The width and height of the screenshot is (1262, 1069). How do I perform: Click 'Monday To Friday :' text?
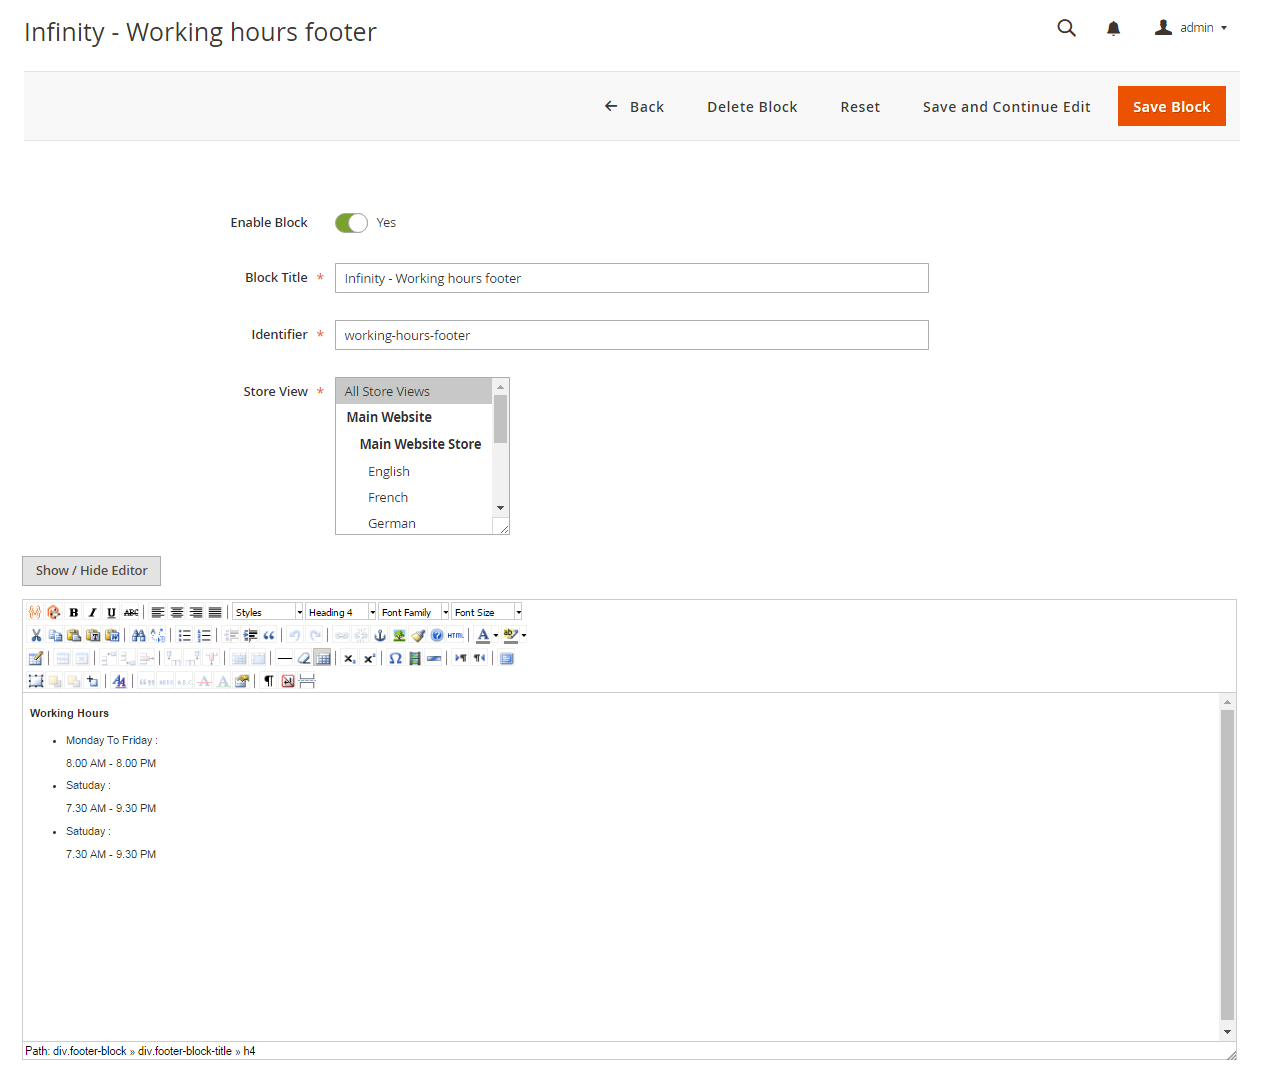point(112,740)
